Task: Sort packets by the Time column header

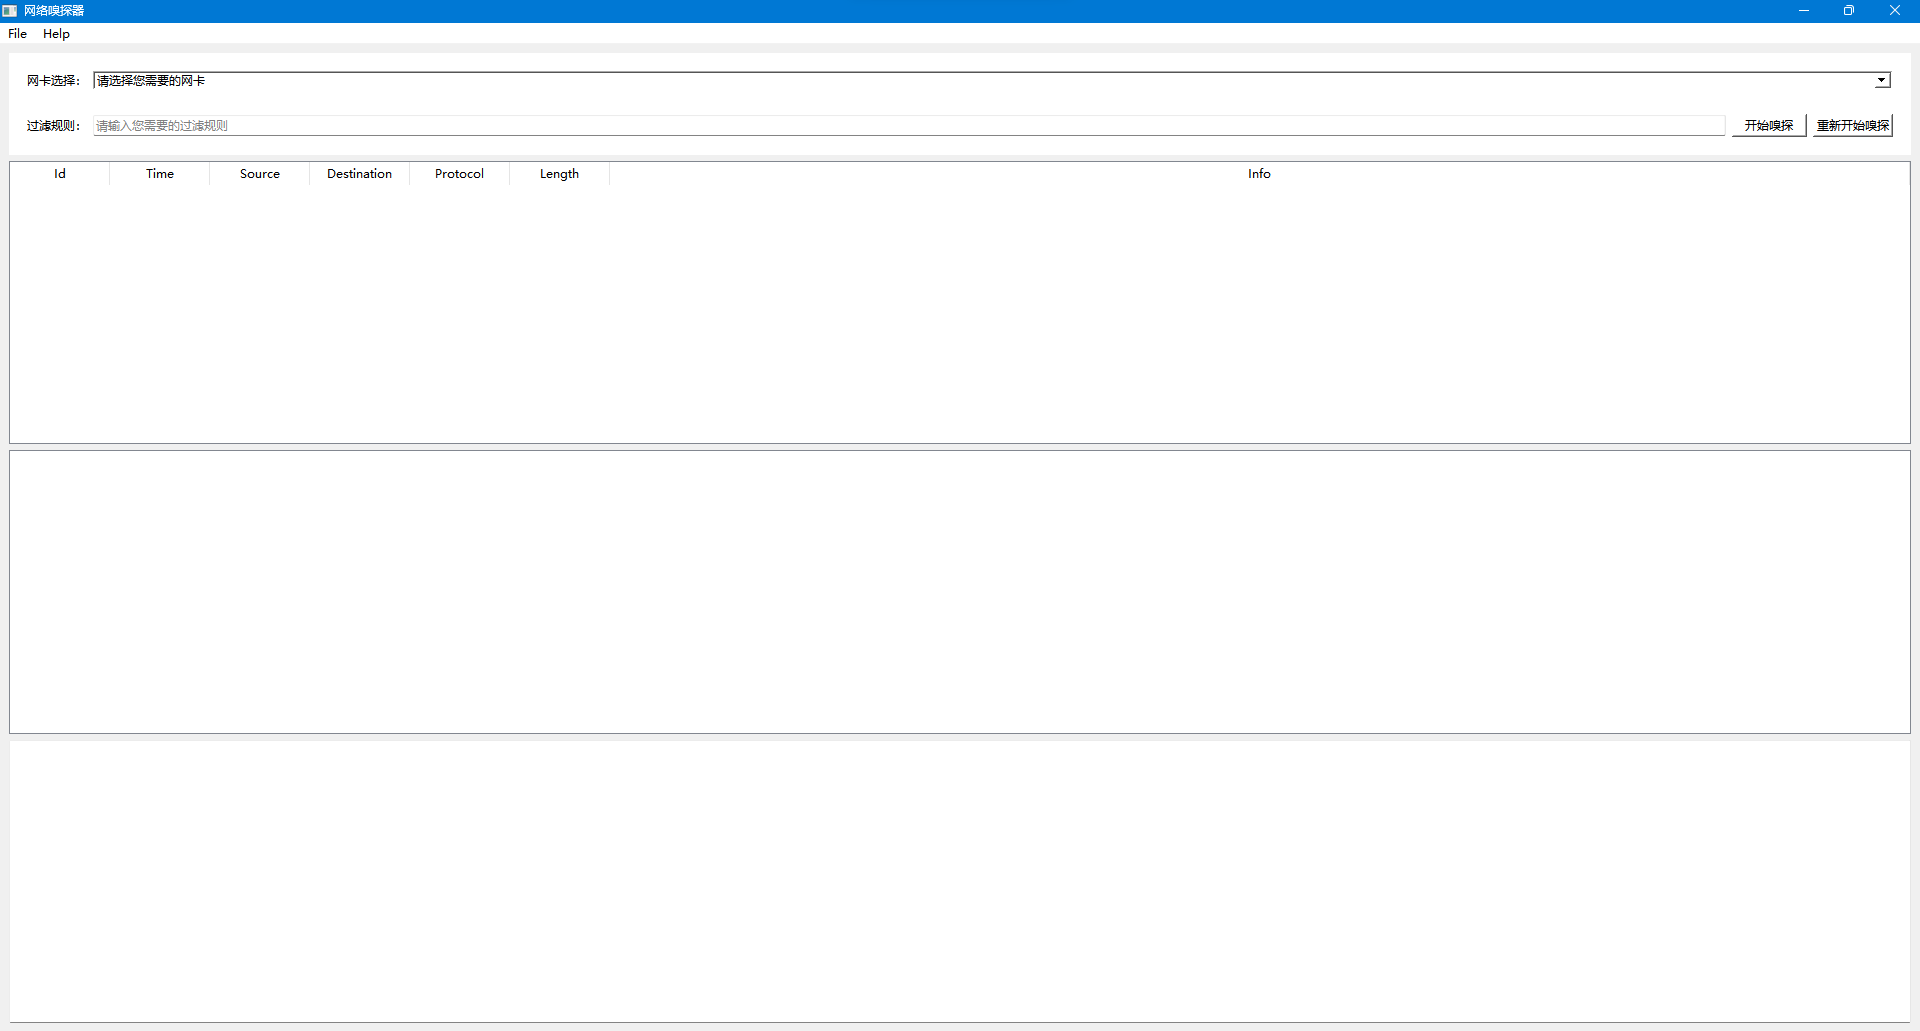Action: click(x=160, y=174)
